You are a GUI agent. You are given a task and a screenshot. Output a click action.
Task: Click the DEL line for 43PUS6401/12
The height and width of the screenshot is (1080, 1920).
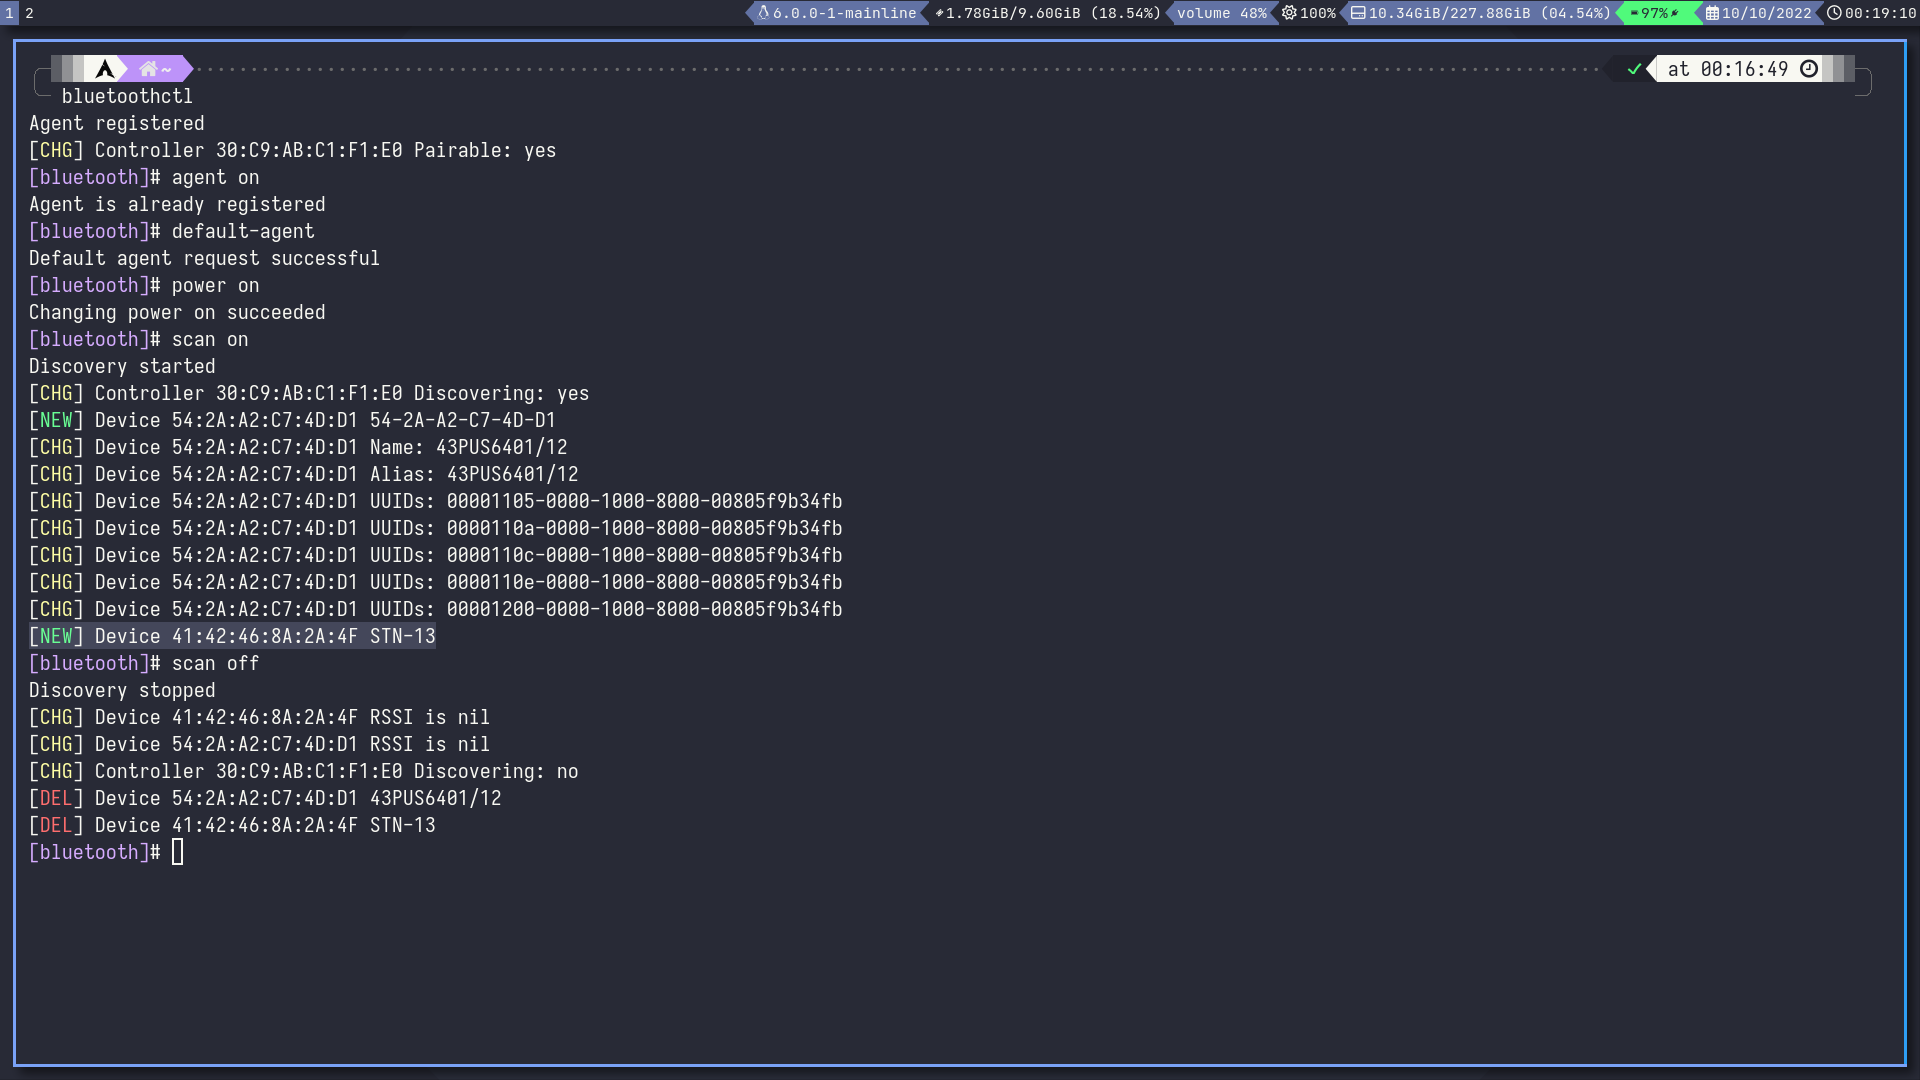[265, 798]
